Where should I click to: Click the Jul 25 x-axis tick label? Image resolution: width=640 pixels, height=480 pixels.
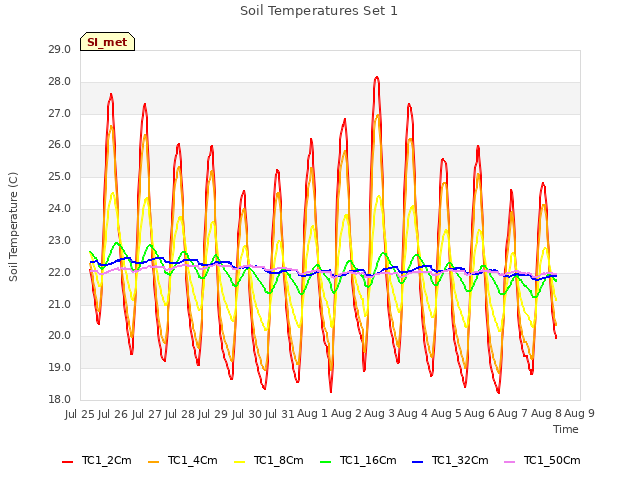tap(80, 414)
